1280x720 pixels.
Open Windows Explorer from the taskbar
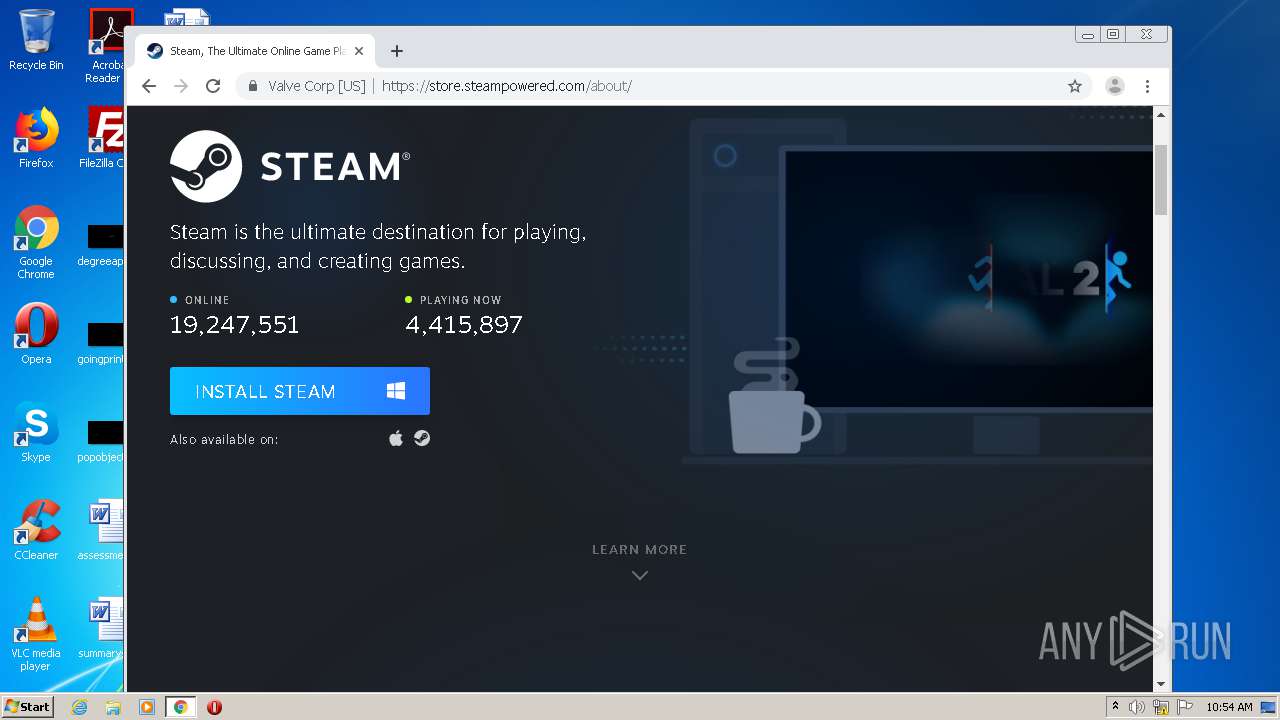click(x=113, y=707)
